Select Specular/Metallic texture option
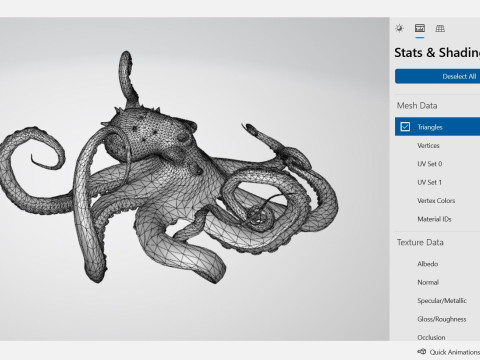This screenshot has height=360, width=480. pyautogui.click(x=442, y=301)
